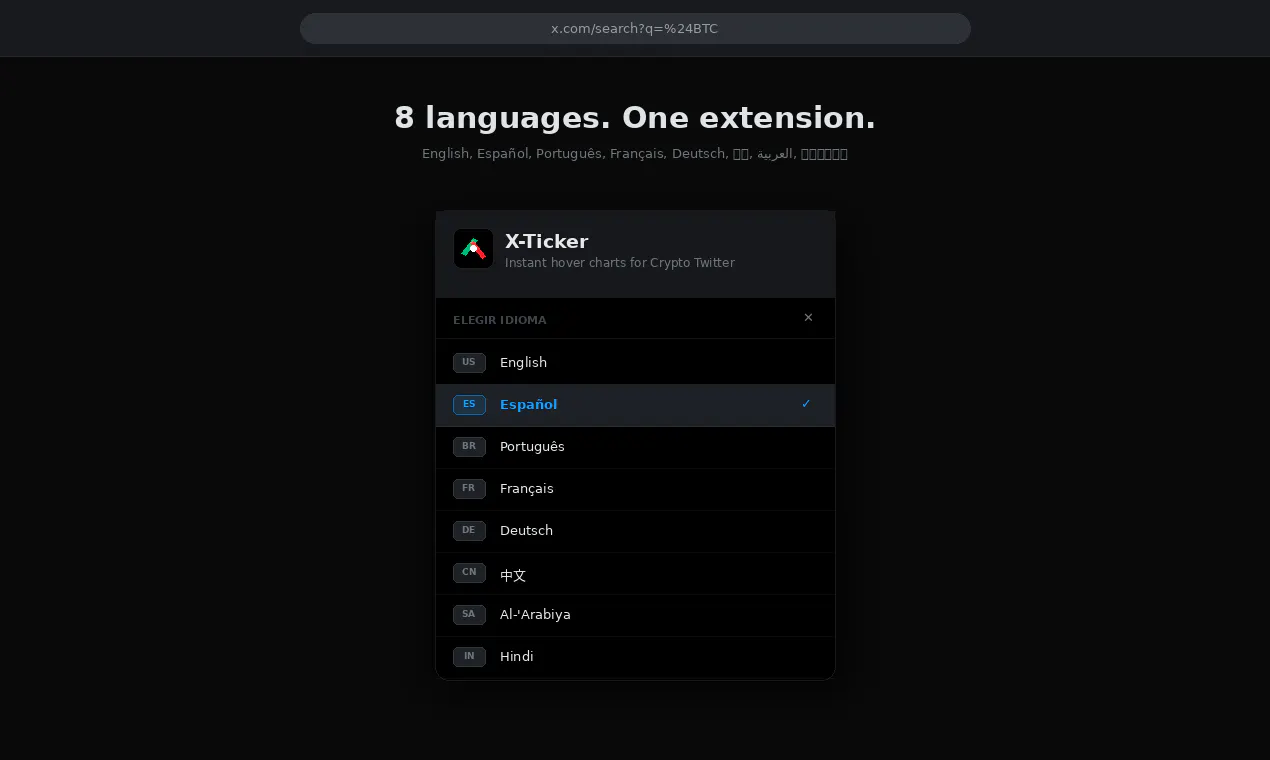Screen dimensions: 1270x760
Task: Click the CN country badge
Action: pos(469,573)
